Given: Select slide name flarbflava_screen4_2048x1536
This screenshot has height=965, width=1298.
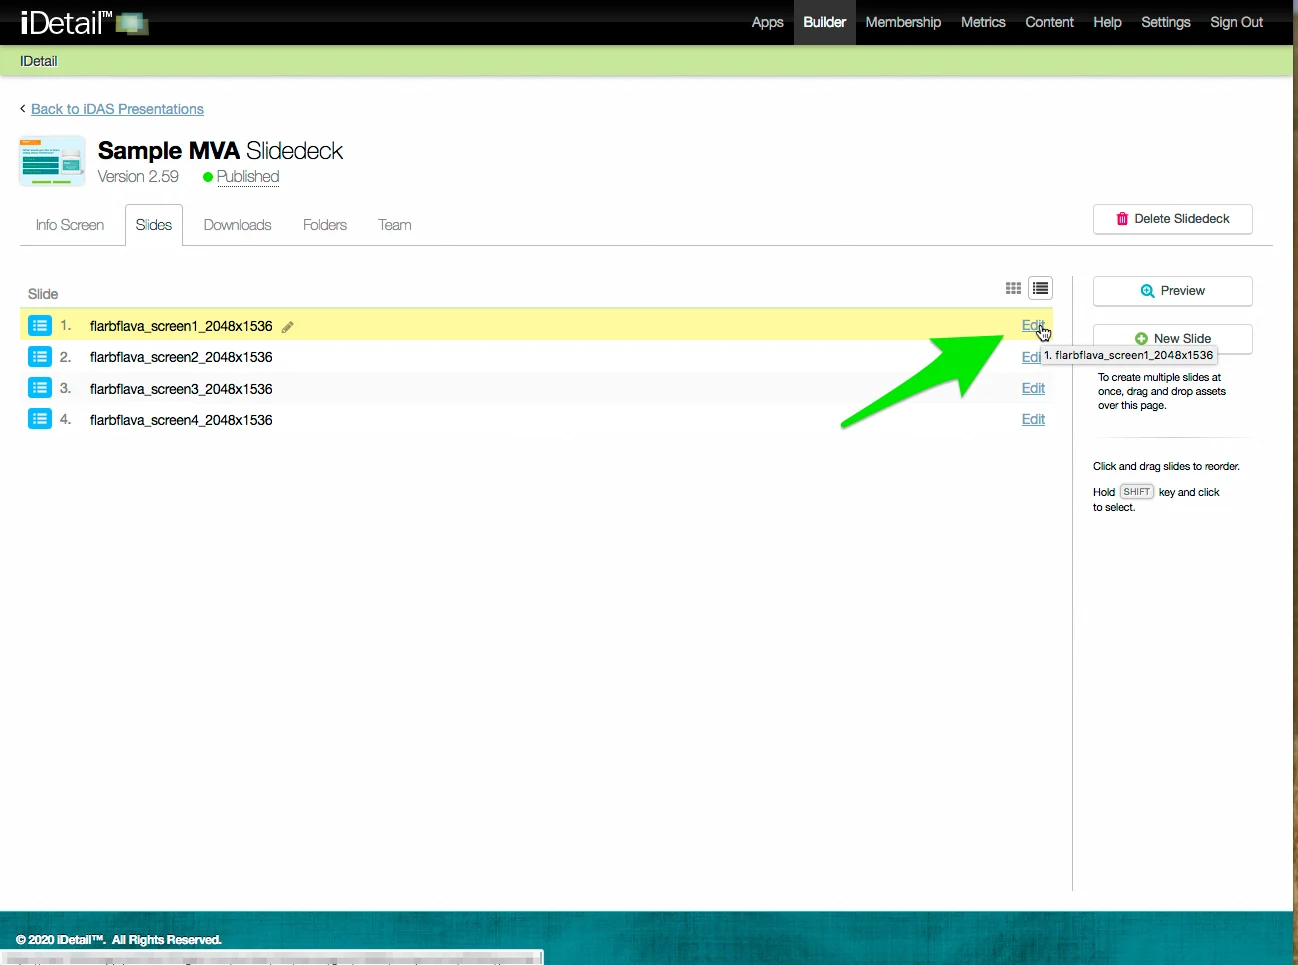Looking at the screenshot, I should (181, 420).
